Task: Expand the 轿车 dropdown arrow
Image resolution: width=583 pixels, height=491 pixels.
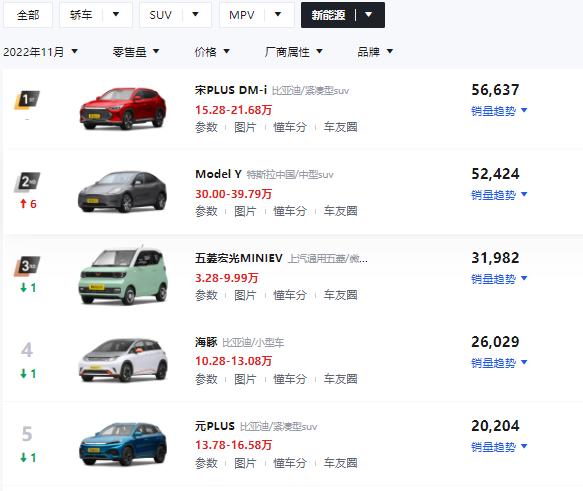Action: click(116, 14)
